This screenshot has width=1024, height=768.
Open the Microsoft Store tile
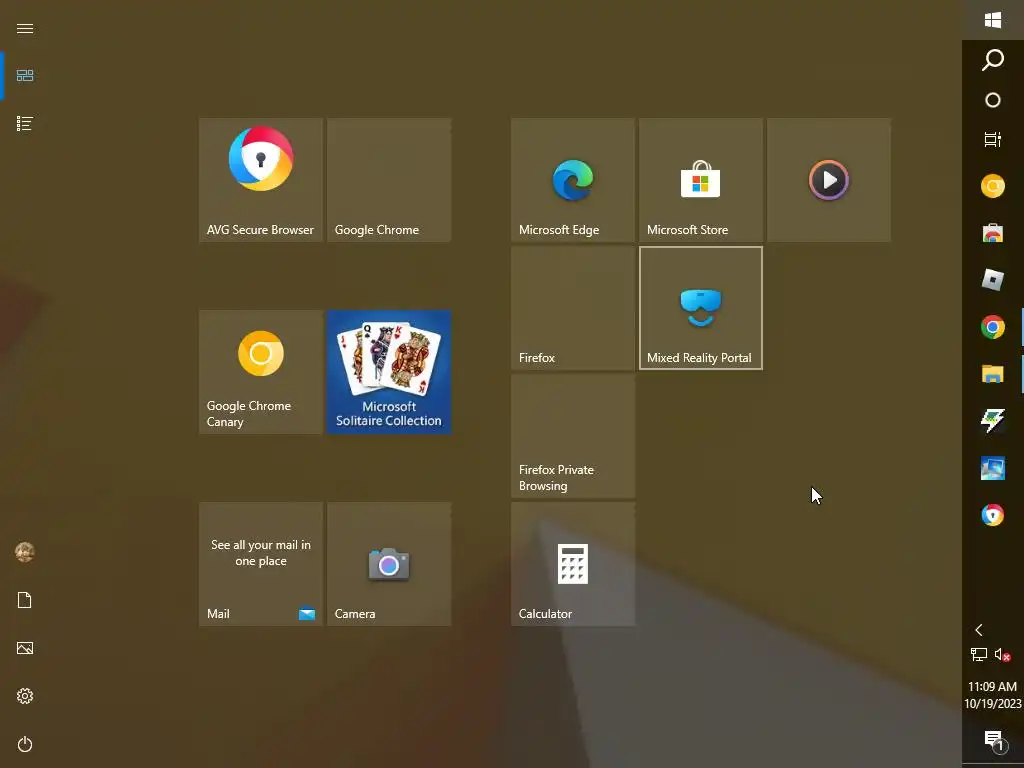pyautogui.click(x=701, y=180)
